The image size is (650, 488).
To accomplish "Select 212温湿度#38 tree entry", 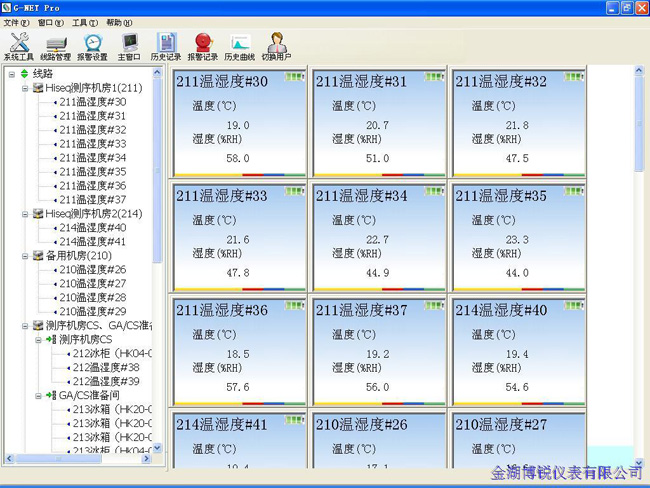I will pos(106,368).
